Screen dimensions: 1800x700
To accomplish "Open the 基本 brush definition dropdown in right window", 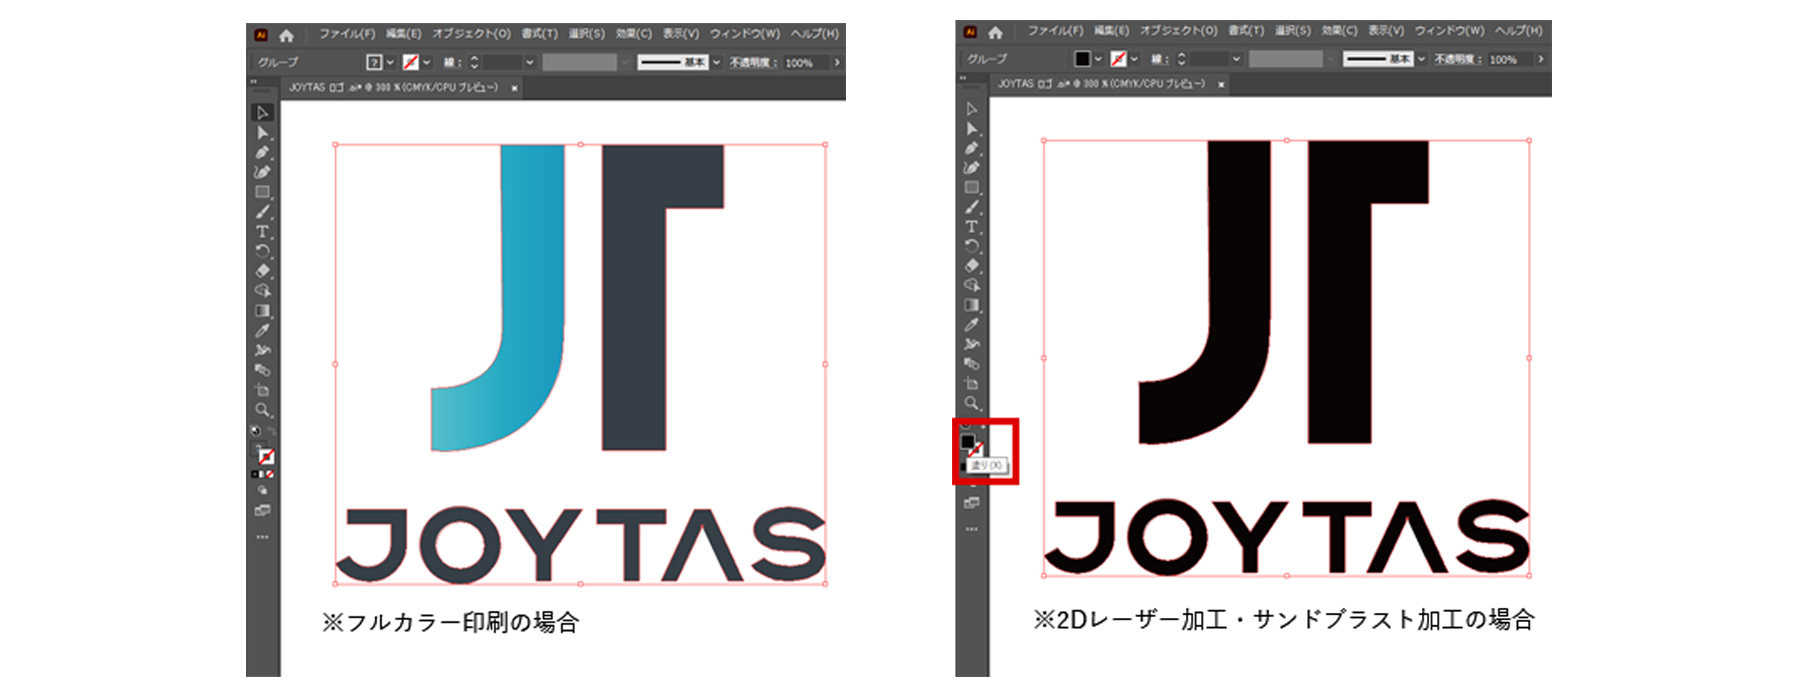I will (1421, 59).
